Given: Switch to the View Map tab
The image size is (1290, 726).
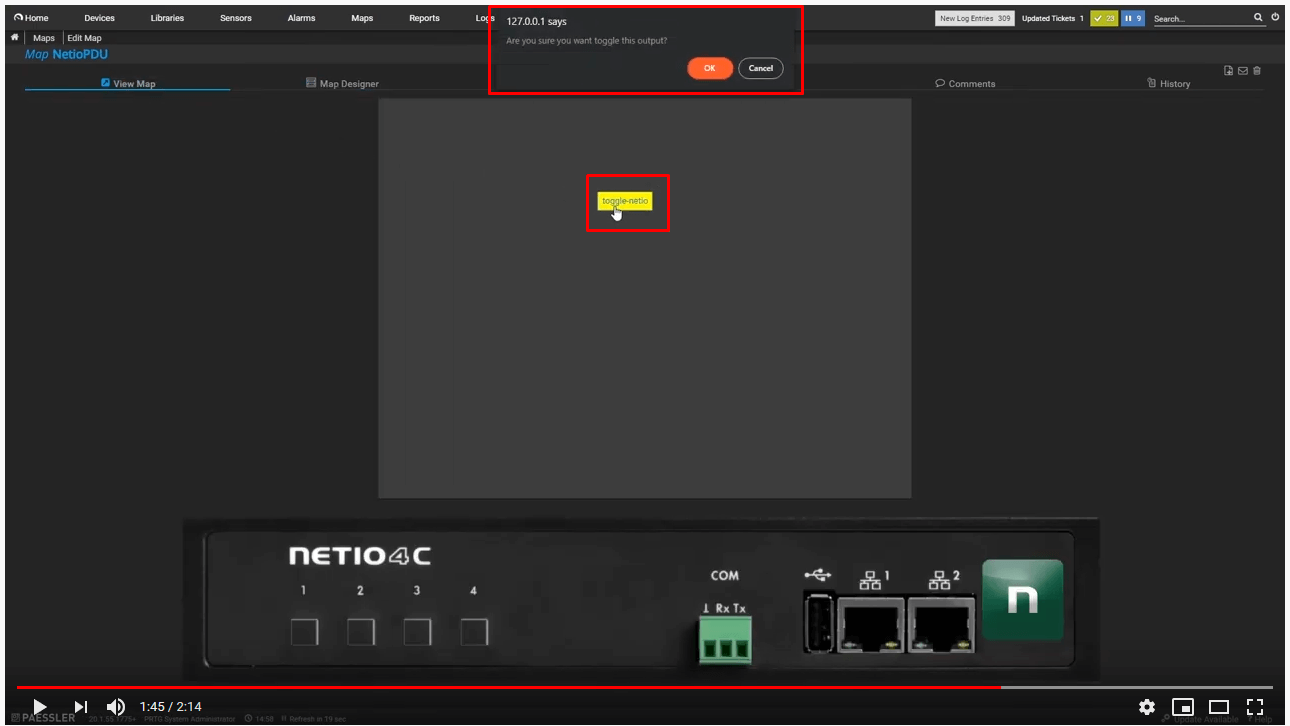Looking at the screenshot, I should tap(128, 83).
